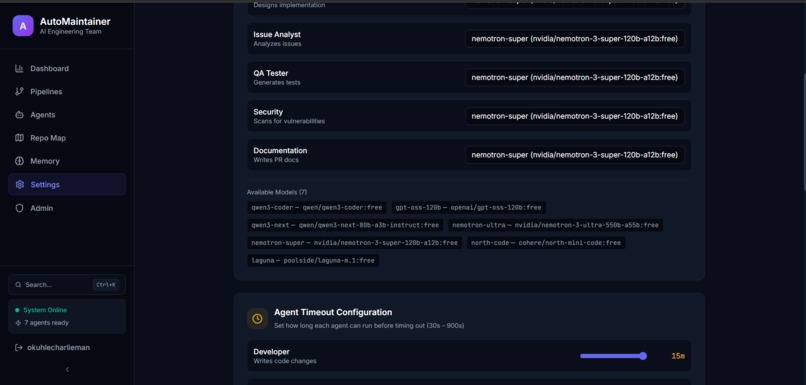
Task: Click the north-code model chip
Action: coord(546,243)
